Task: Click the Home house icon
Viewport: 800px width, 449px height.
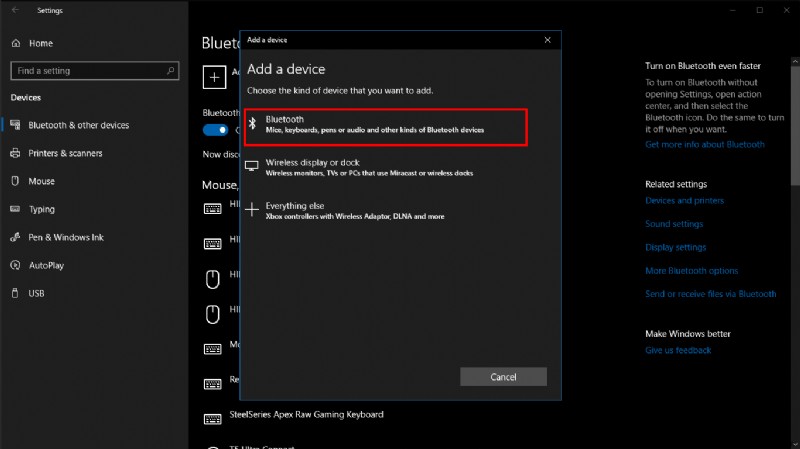Action: (16, 43)
